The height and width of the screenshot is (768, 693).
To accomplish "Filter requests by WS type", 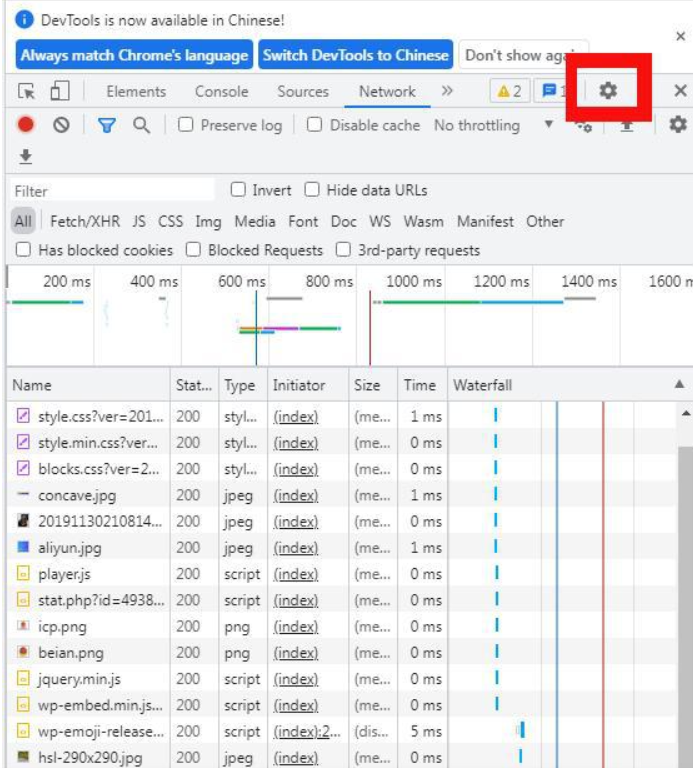I will pos(380,221).
